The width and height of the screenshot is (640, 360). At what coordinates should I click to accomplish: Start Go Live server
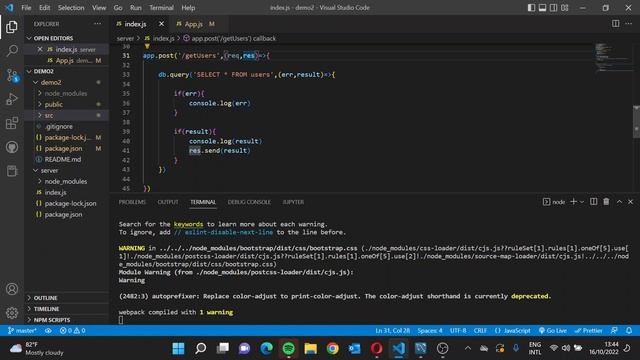click(552, 331)
